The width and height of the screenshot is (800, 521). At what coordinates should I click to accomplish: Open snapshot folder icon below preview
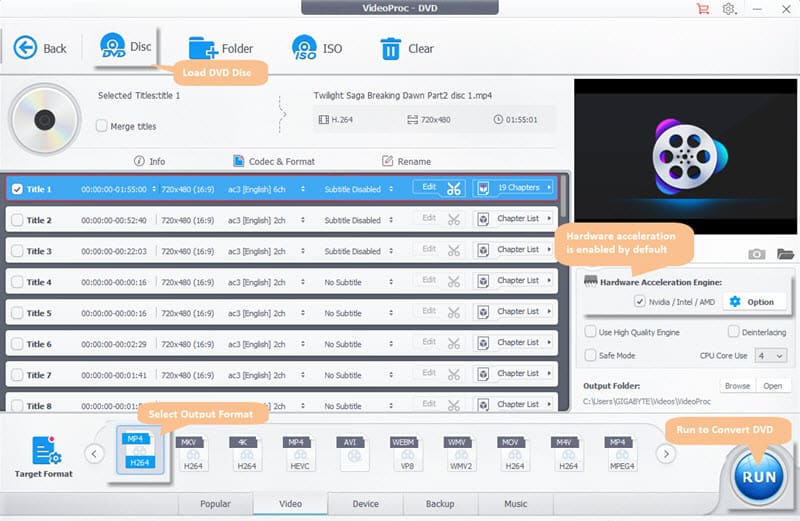[x=785, y=254]
